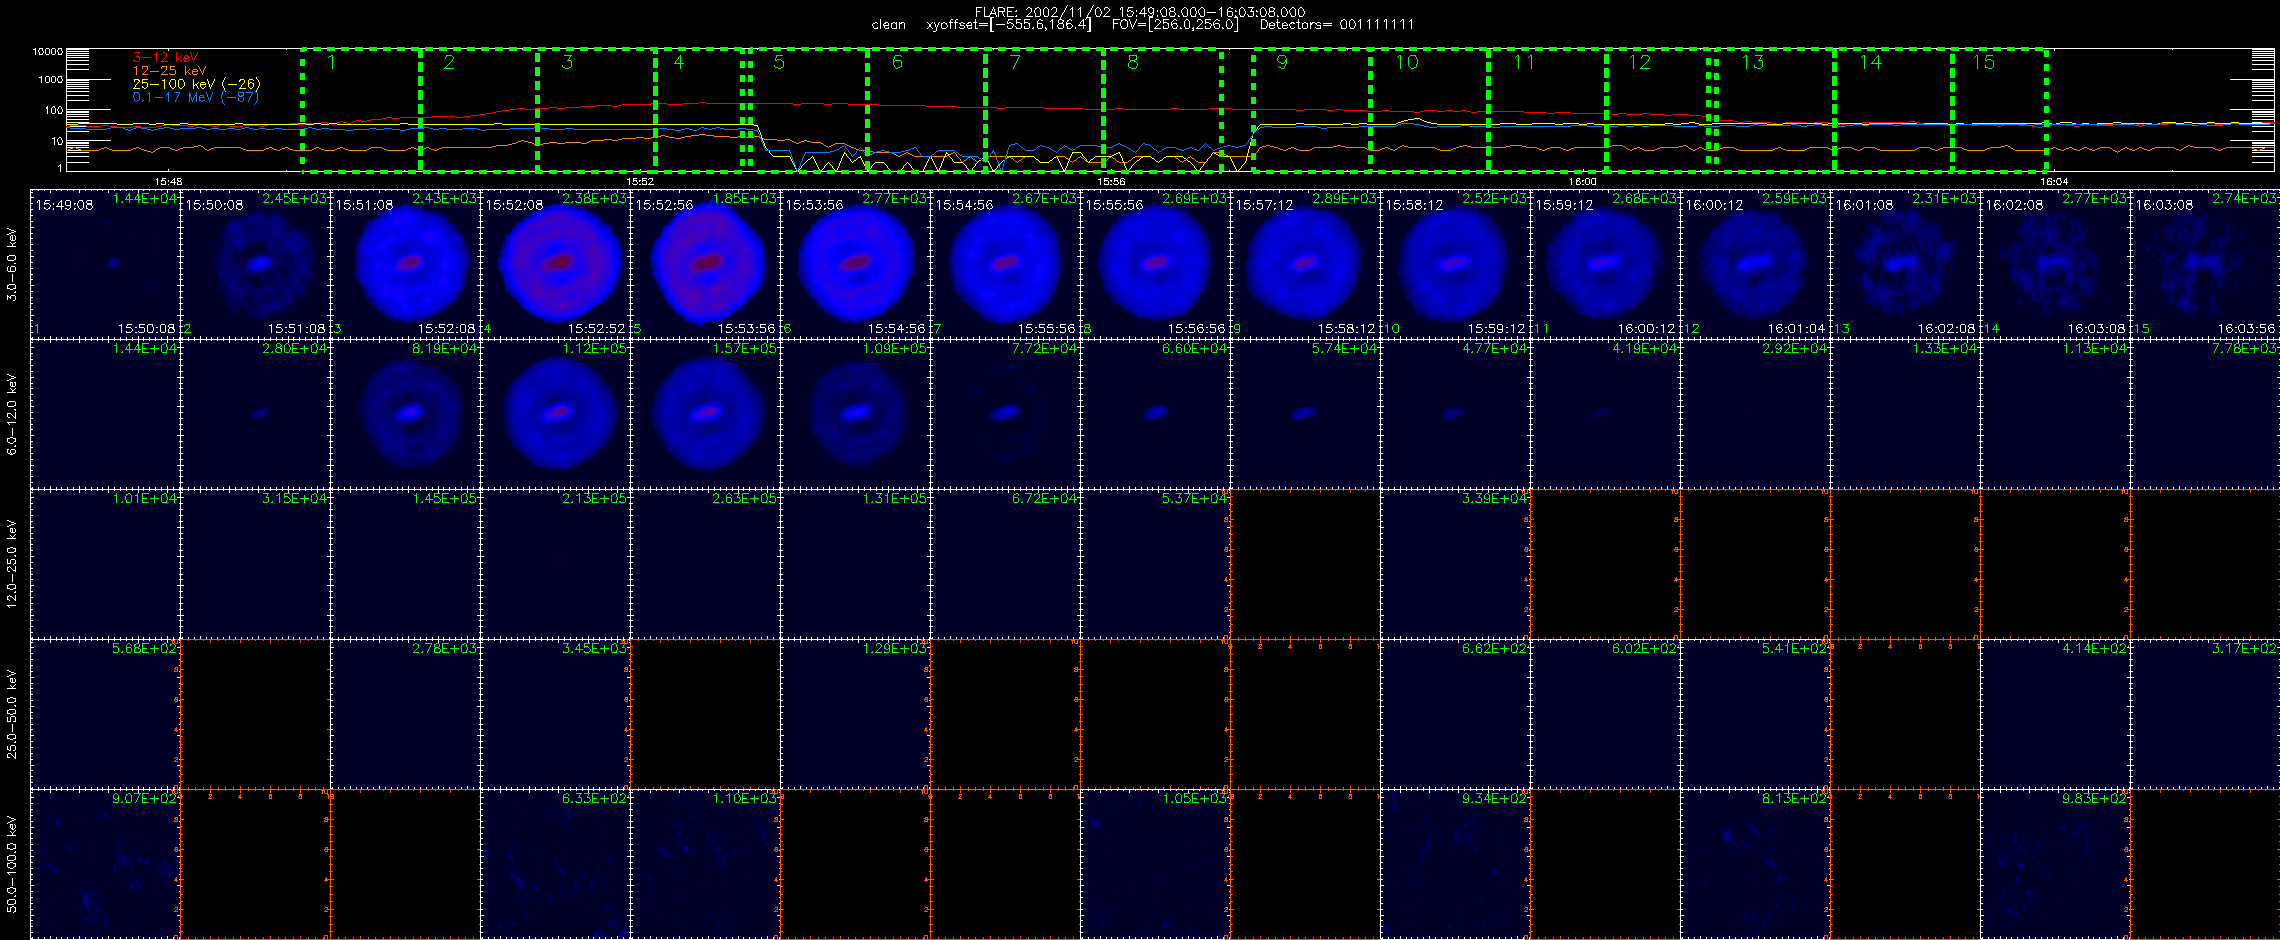
Task: Select interval 10 marker in the light curve
Action: point(1407,62)
